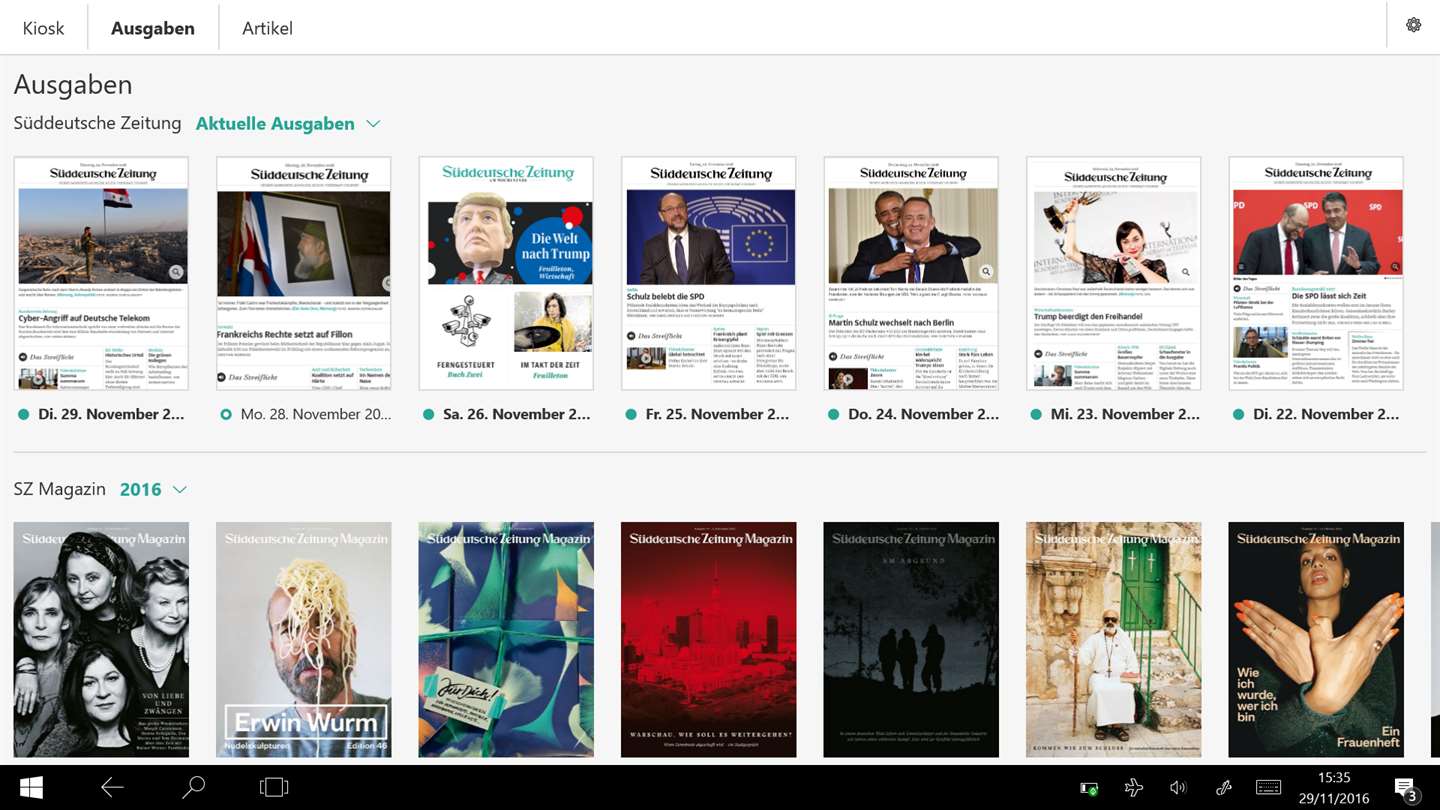The width and height of the screenshot is (1440, 810).
Task: Open Task View from the taskbar
Action: coord(274,788)
